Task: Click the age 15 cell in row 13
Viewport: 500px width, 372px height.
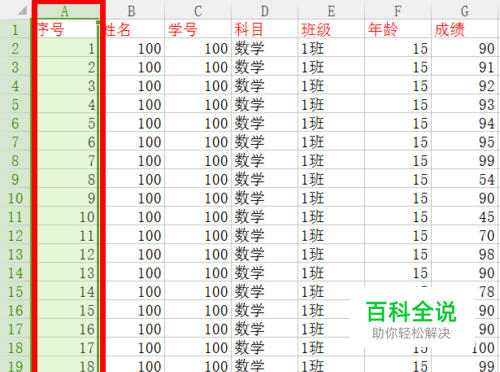Action: click(398, 254)
